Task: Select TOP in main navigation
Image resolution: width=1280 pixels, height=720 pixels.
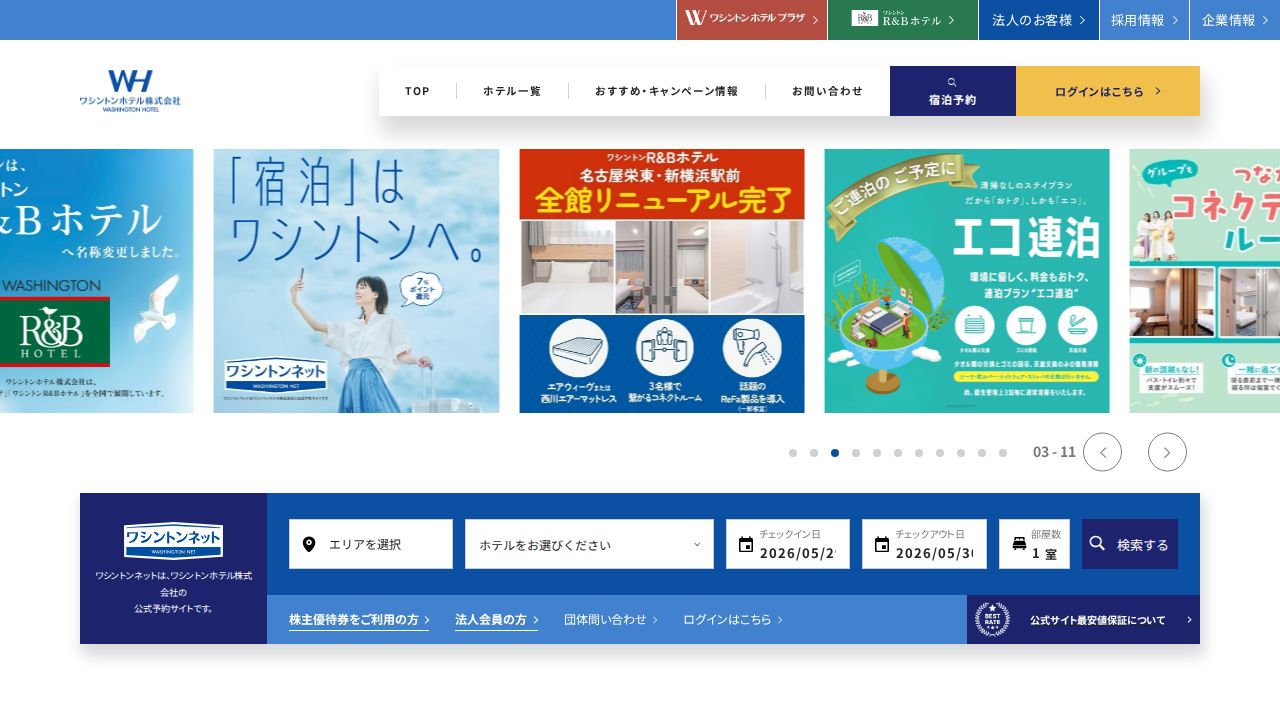Action: 417,91
